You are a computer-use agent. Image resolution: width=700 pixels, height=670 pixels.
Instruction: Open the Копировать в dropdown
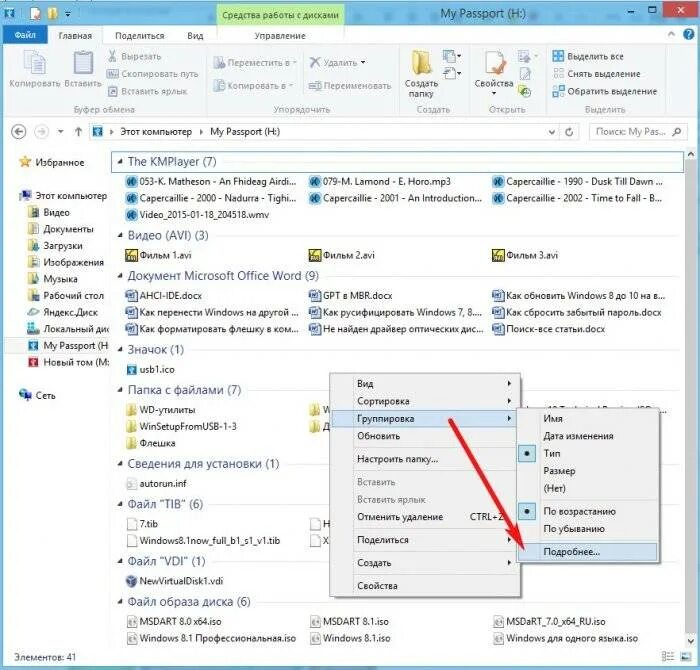click(253, 85)
